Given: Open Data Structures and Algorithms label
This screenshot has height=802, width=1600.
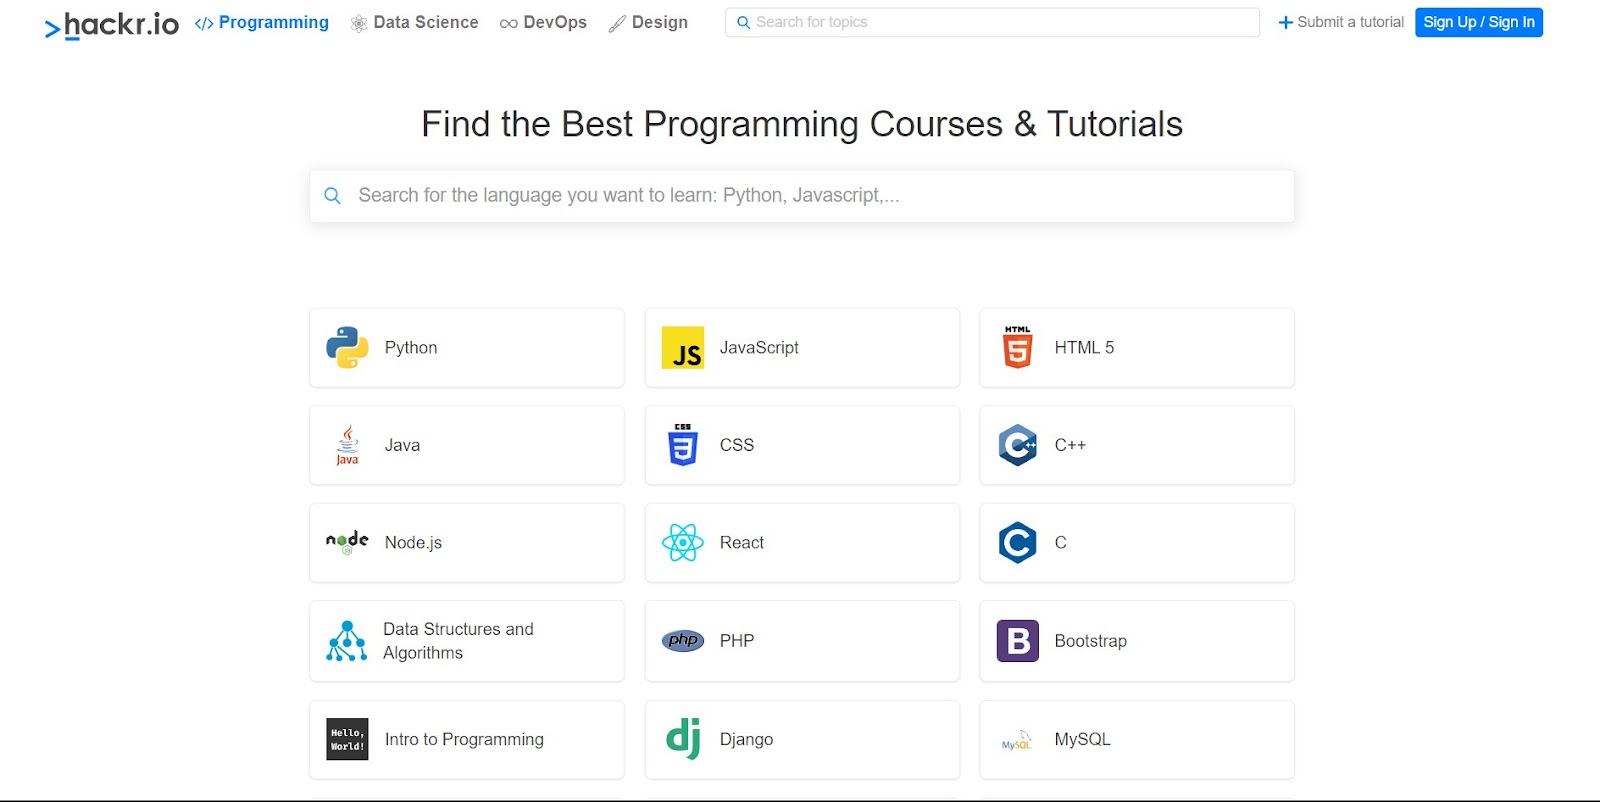Looking at the screenshot, I should coord(458,641).
